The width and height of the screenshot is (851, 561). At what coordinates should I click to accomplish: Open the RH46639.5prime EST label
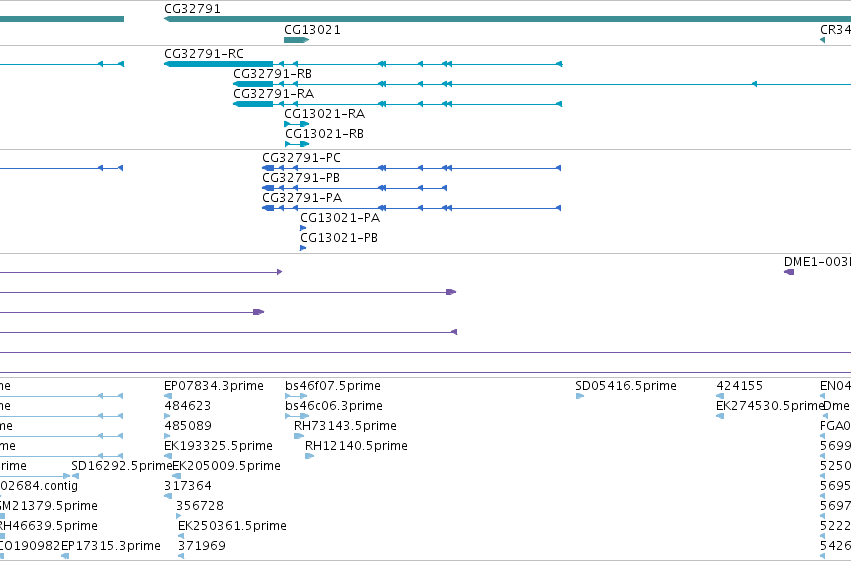coord(48,526)
